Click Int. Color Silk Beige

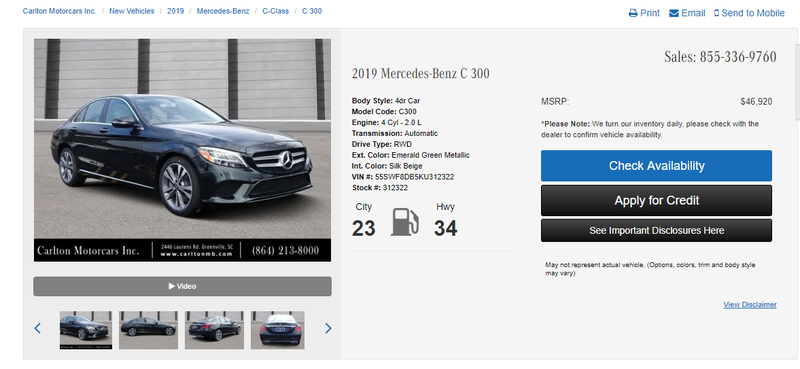pos(387,166)
